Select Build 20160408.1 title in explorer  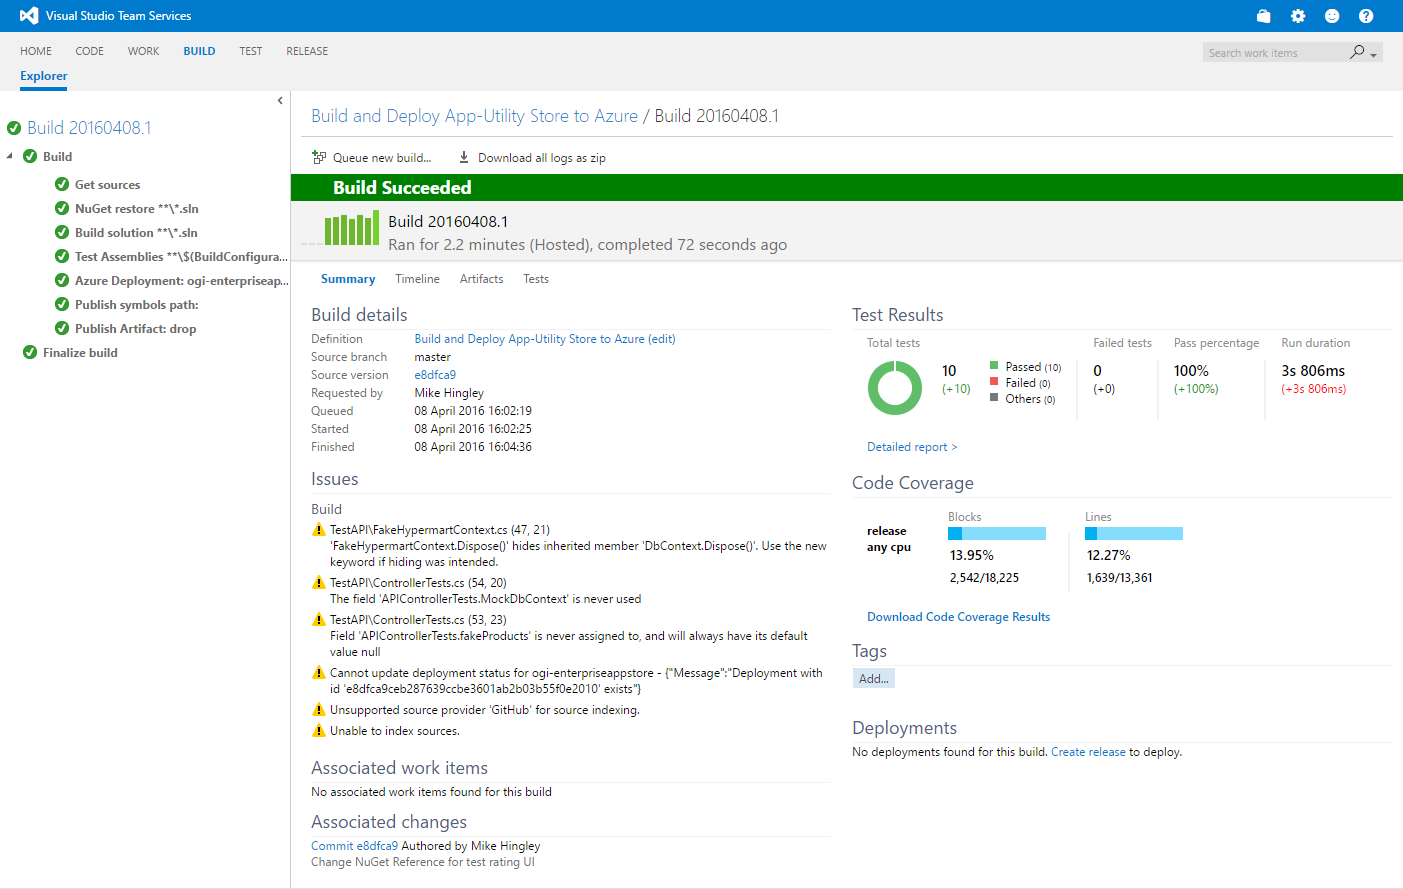point(89,128)
